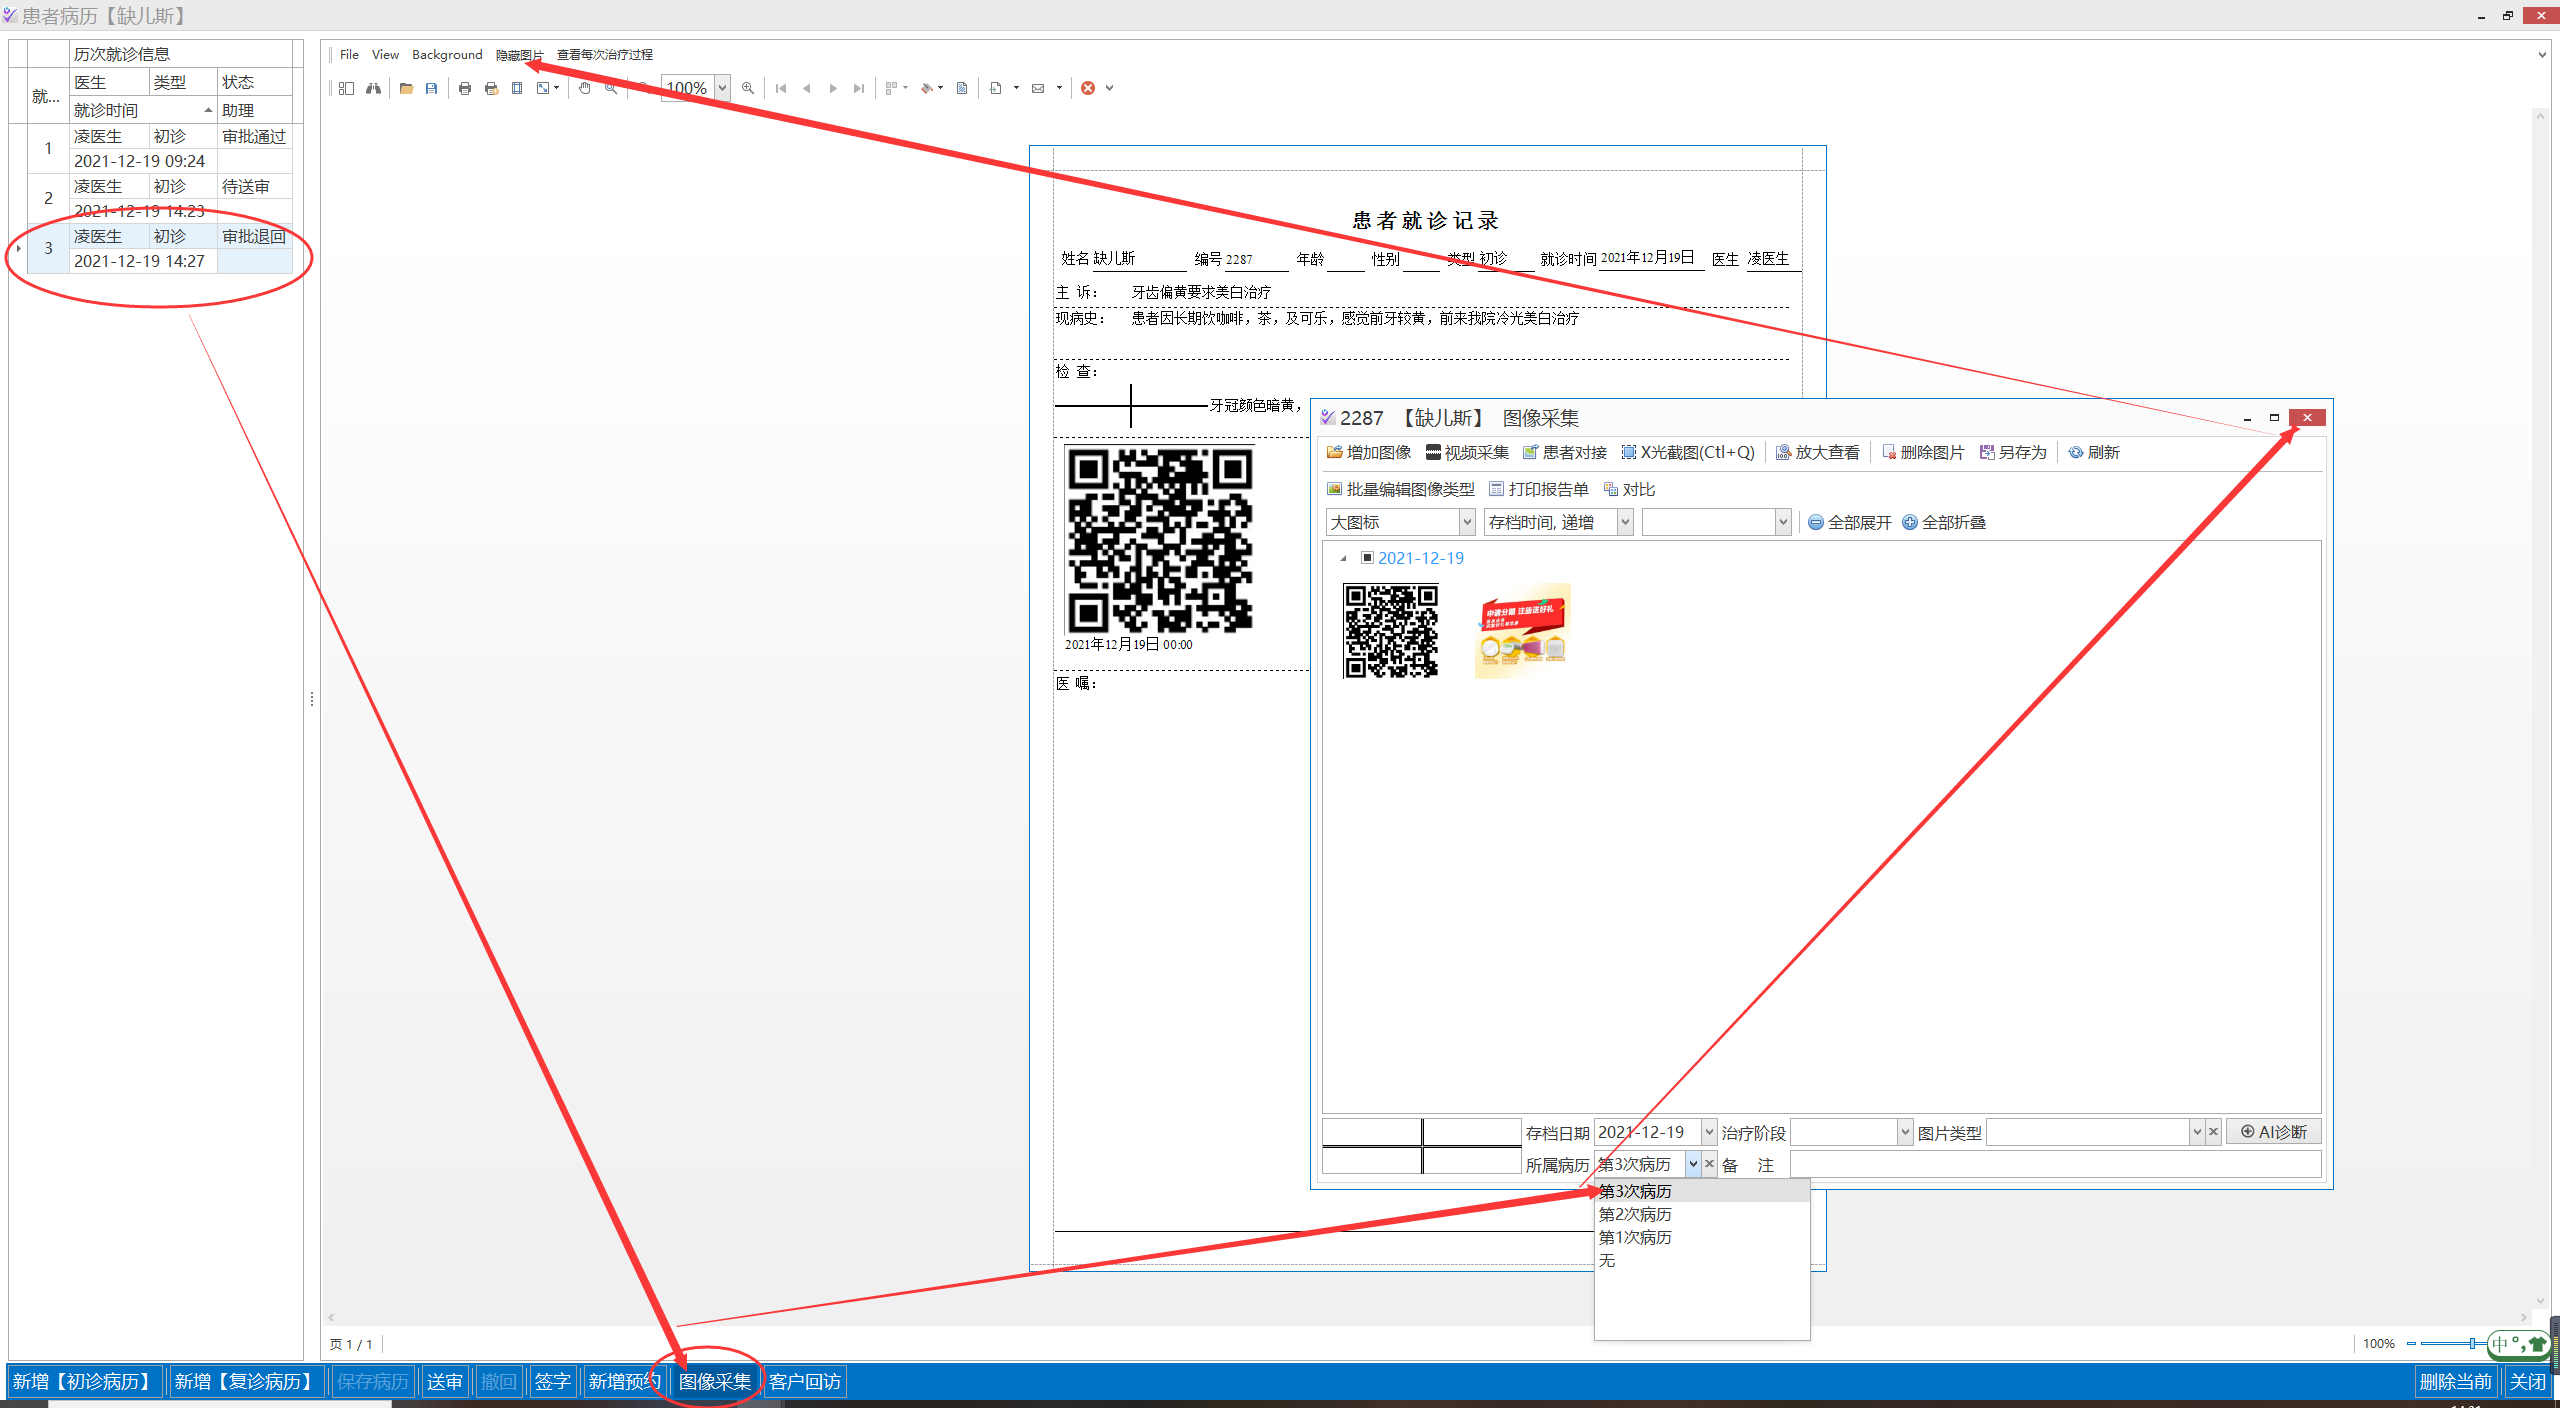Save the report with the floppy disk icon
The height and width of the screenshot is (1408, 2560).
(432, 88)
